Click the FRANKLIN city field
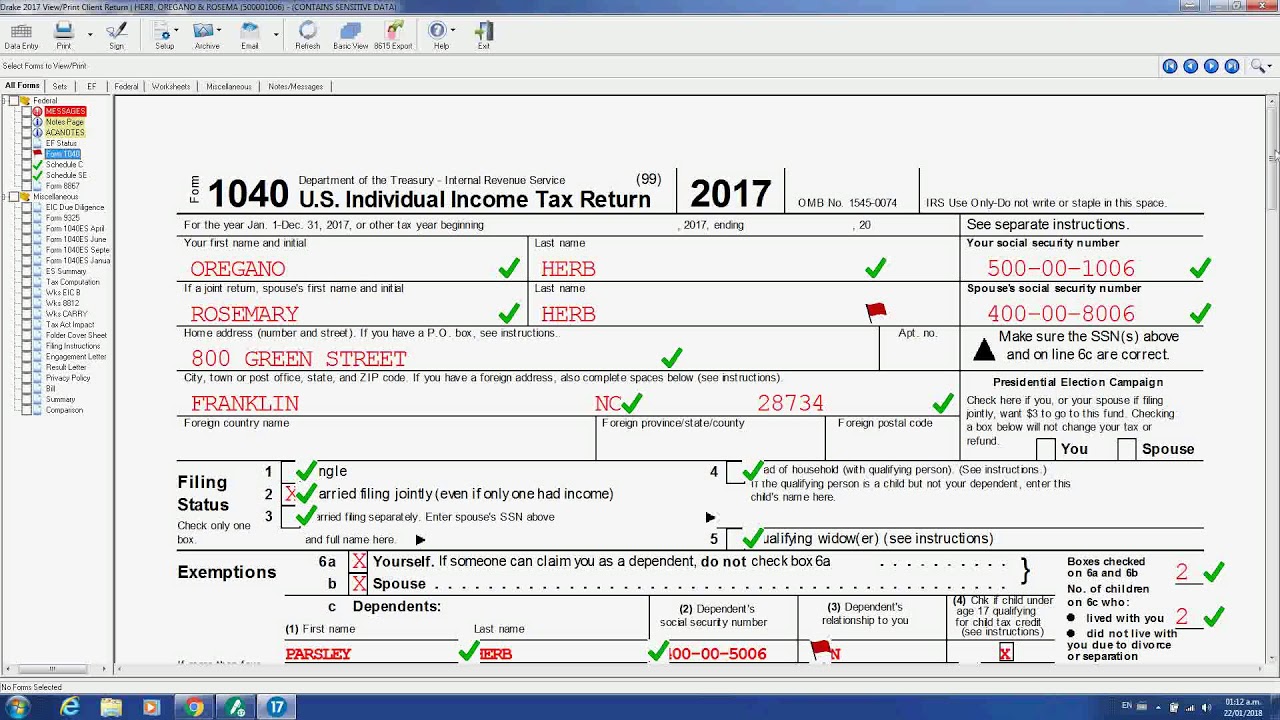This screenshot has height=720, width=1280. tap(245, 403)
